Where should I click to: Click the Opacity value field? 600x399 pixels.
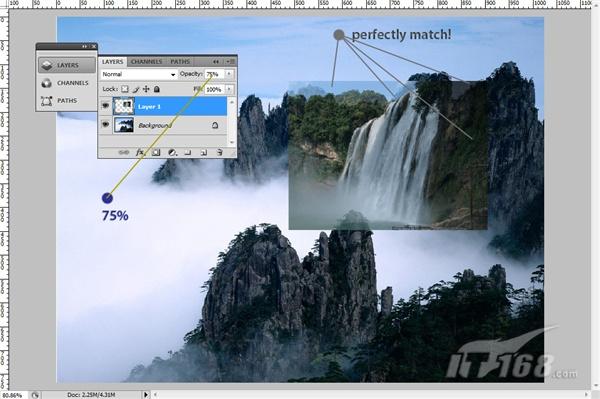(215, 74)
